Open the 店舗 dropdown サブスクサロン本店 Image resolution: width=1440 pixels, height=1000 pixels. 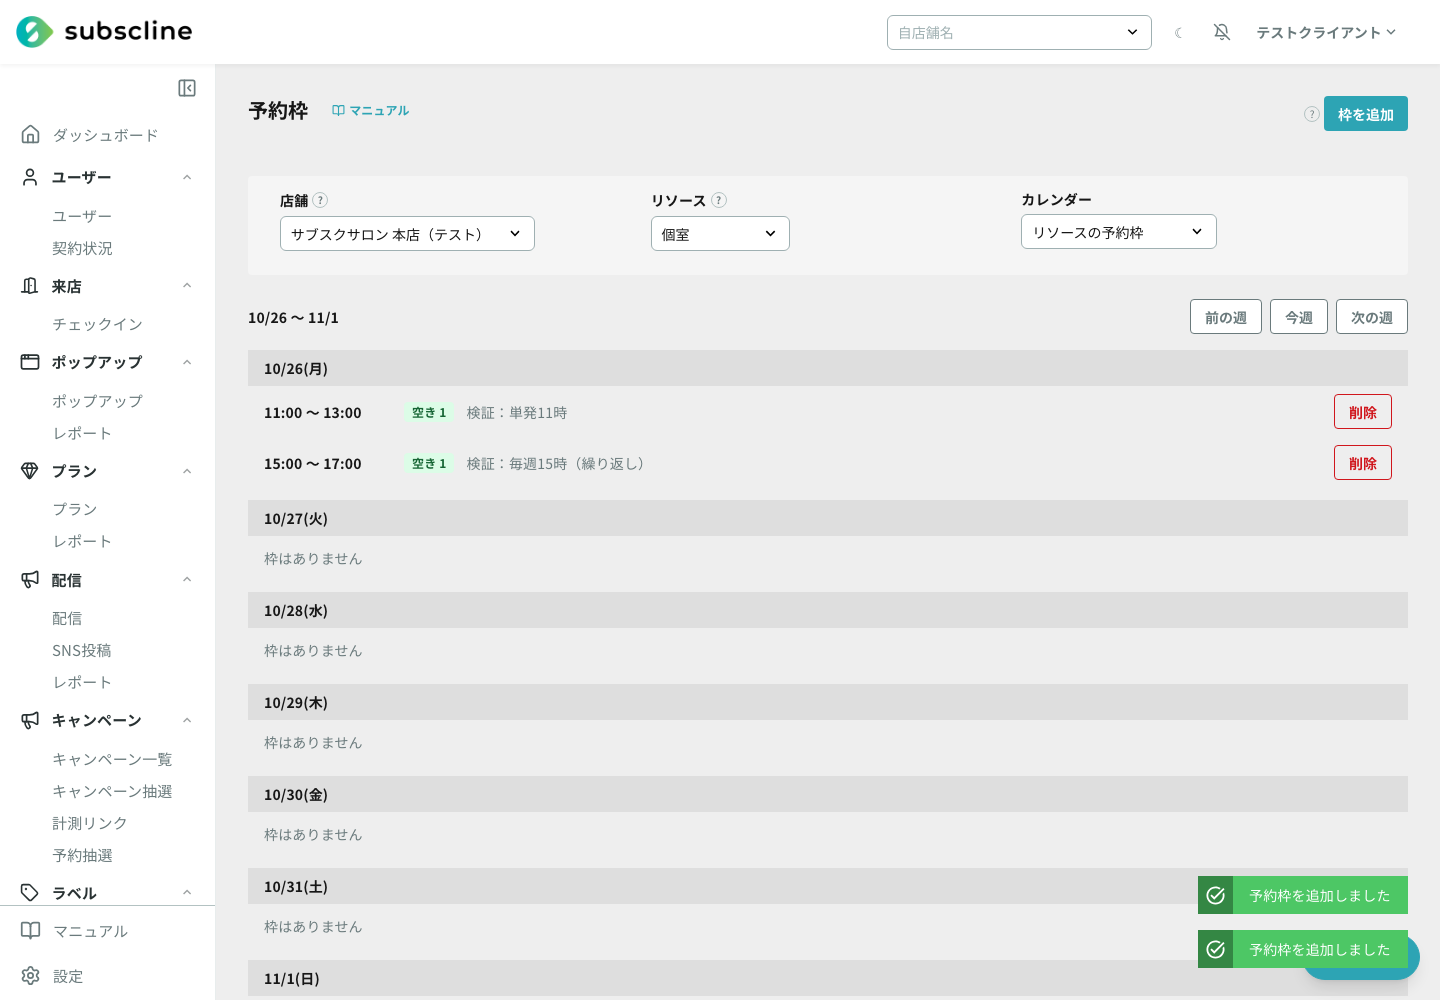pyautogui.click(x=407, y=234)
